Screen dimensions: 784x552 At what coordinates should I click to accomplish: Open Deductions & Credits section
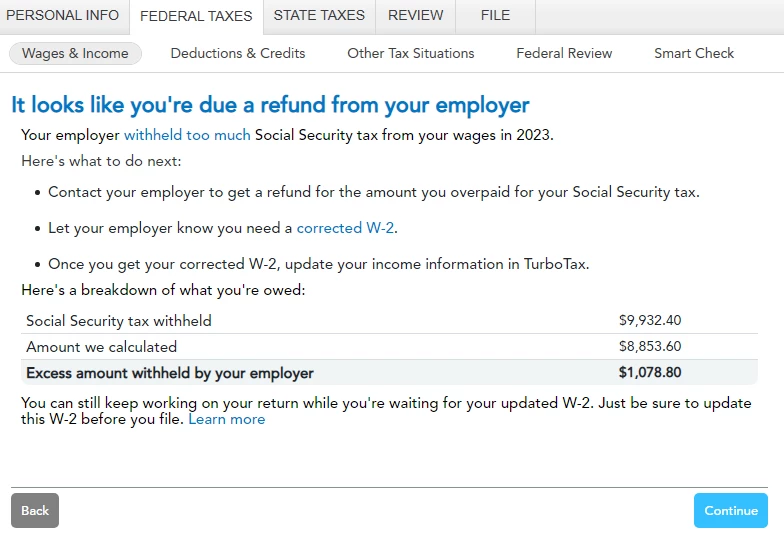(x=238, y=54)
